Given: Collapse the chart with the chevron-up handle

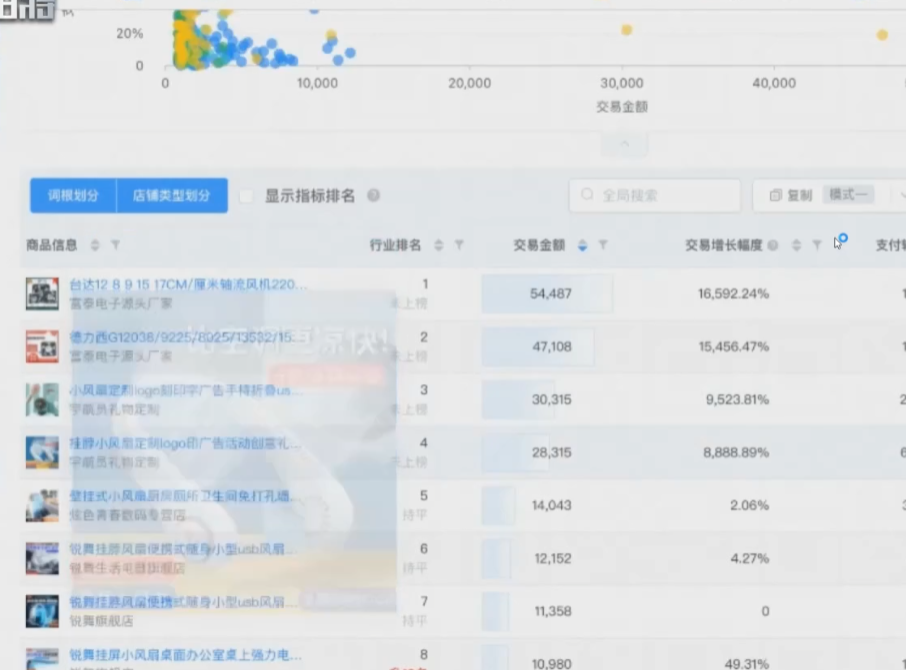Looking at the screenshot, I should [x=626, y=144].
